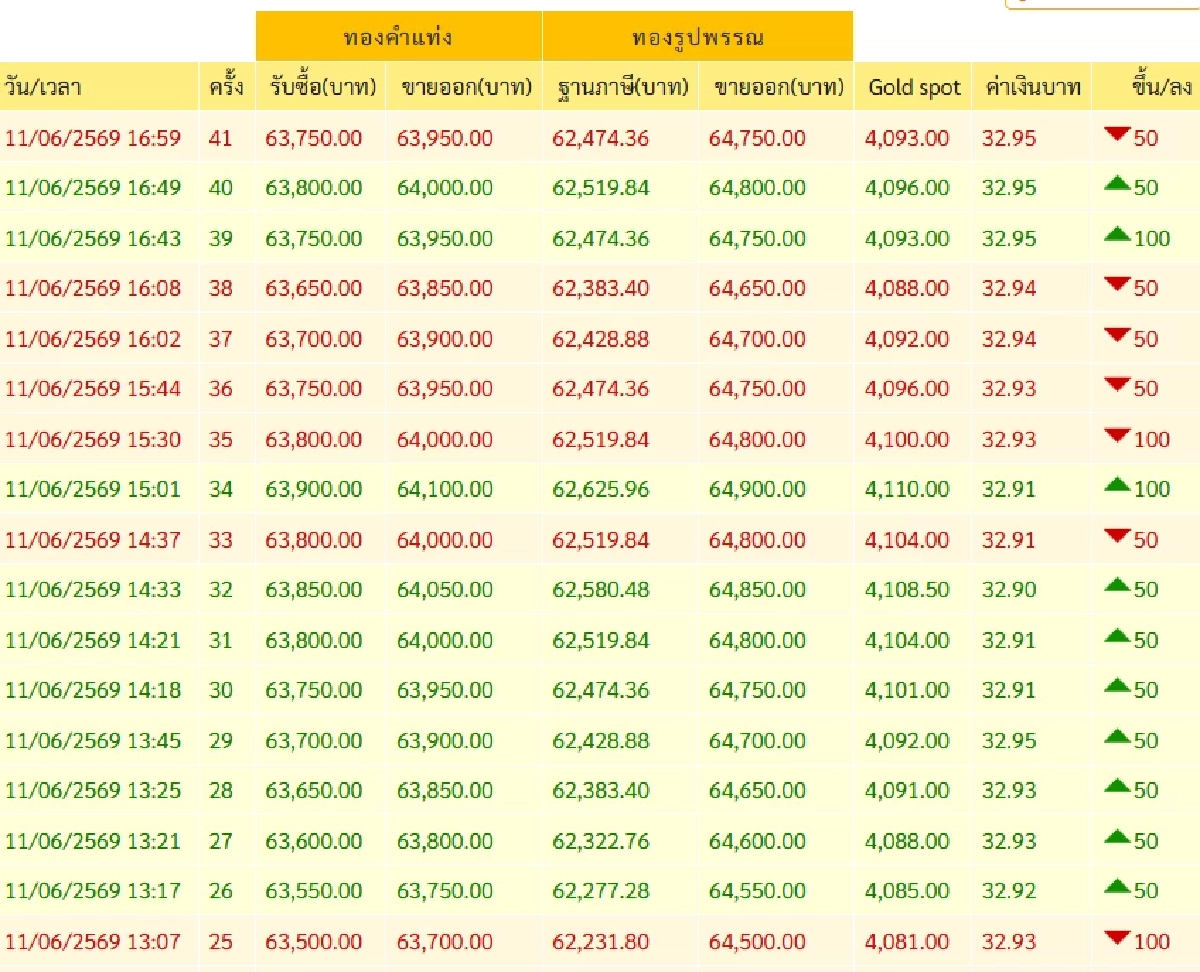This screenshot has height=972, width=1200.
Task: Click the green up arrow in row 30
Action: (1117, 686)
